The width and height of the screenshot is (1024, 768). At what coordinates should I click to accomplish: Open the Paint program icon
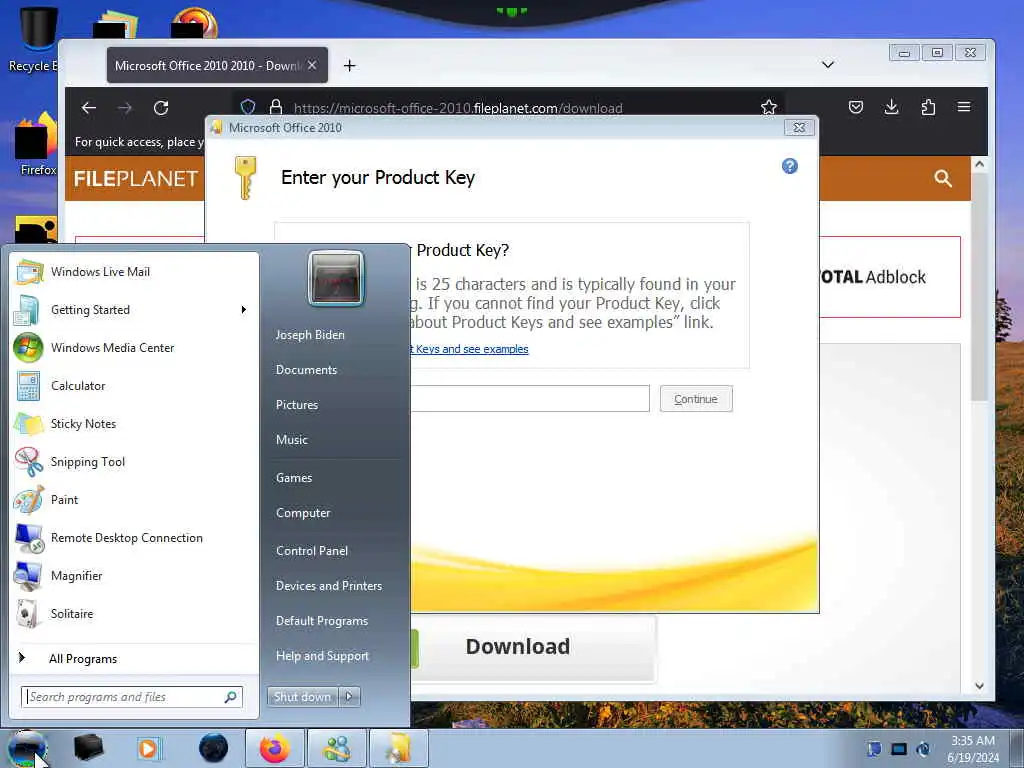point(28,500)
